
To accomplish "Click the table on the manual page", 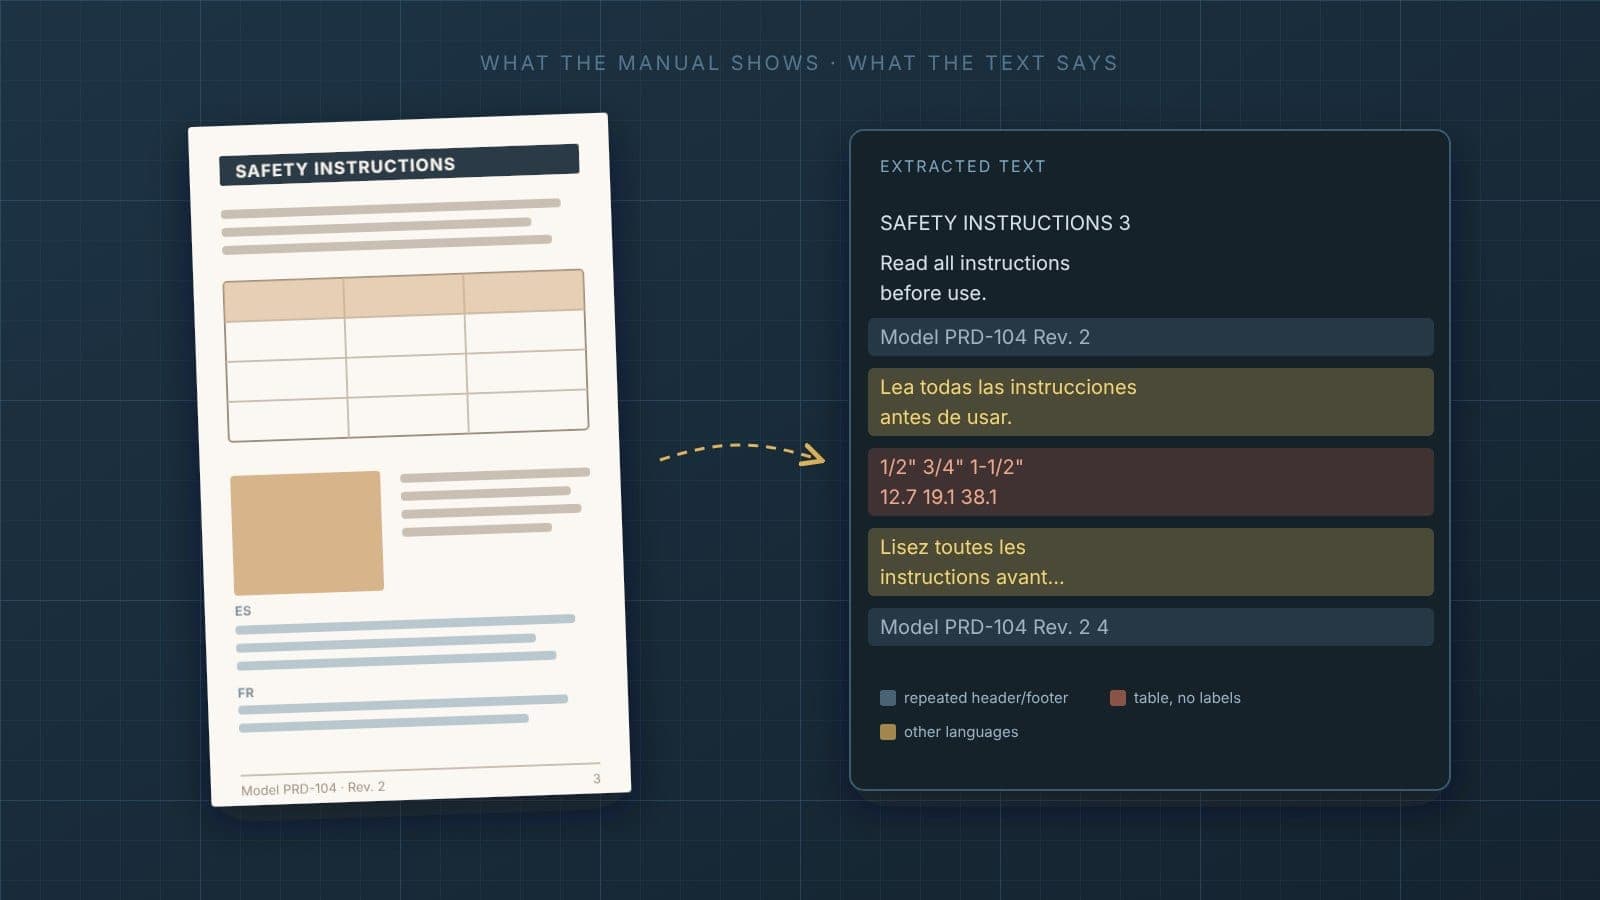I will coord(406,355).
